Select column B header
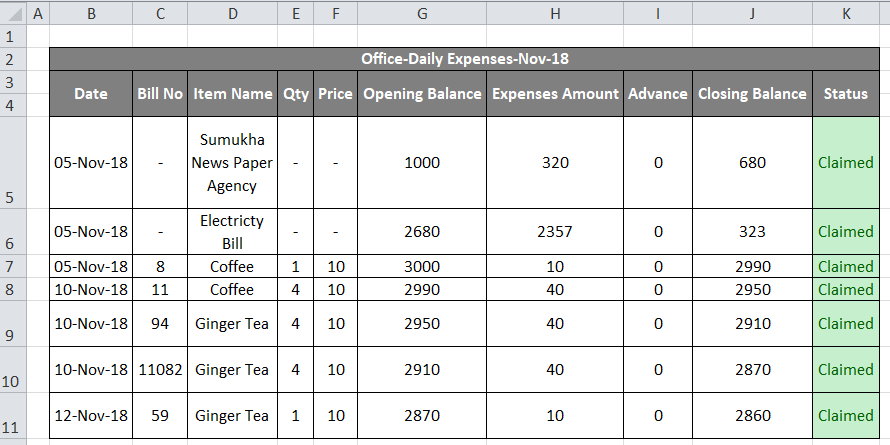This screenshot has width=890, height=445. coord(91,12)
